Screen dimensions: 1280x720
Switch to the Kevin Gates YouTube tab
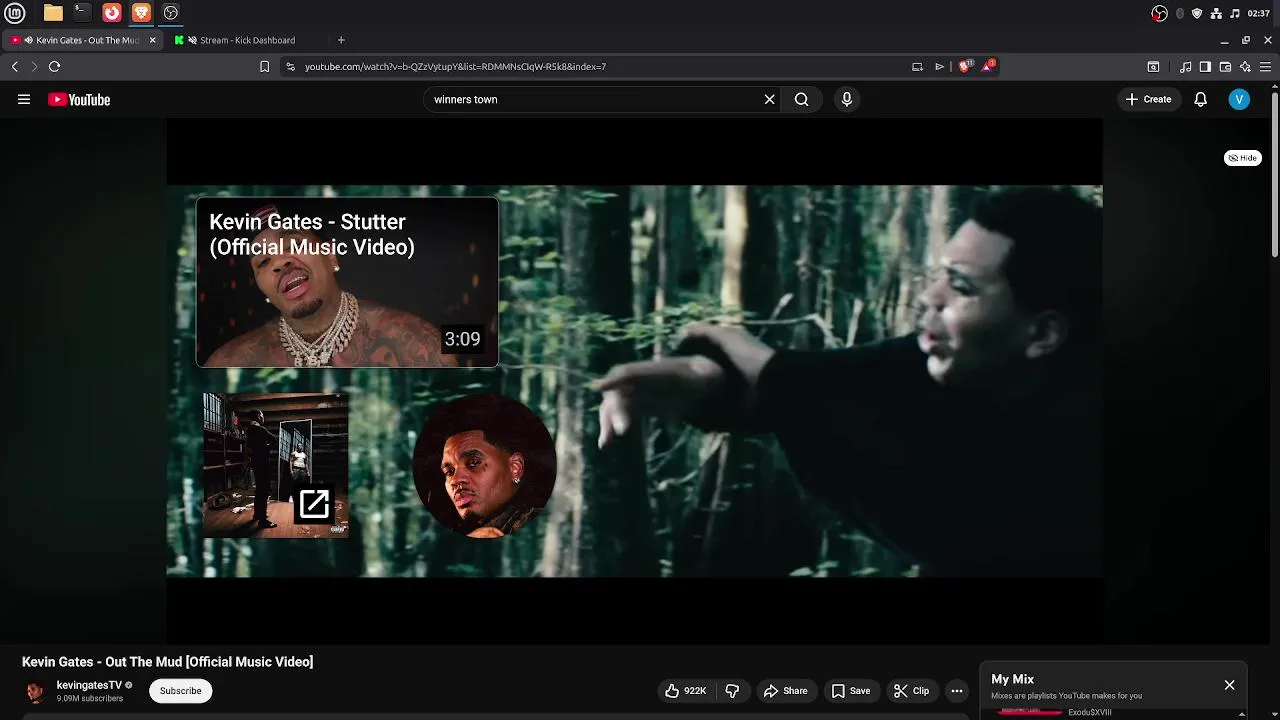84,40
